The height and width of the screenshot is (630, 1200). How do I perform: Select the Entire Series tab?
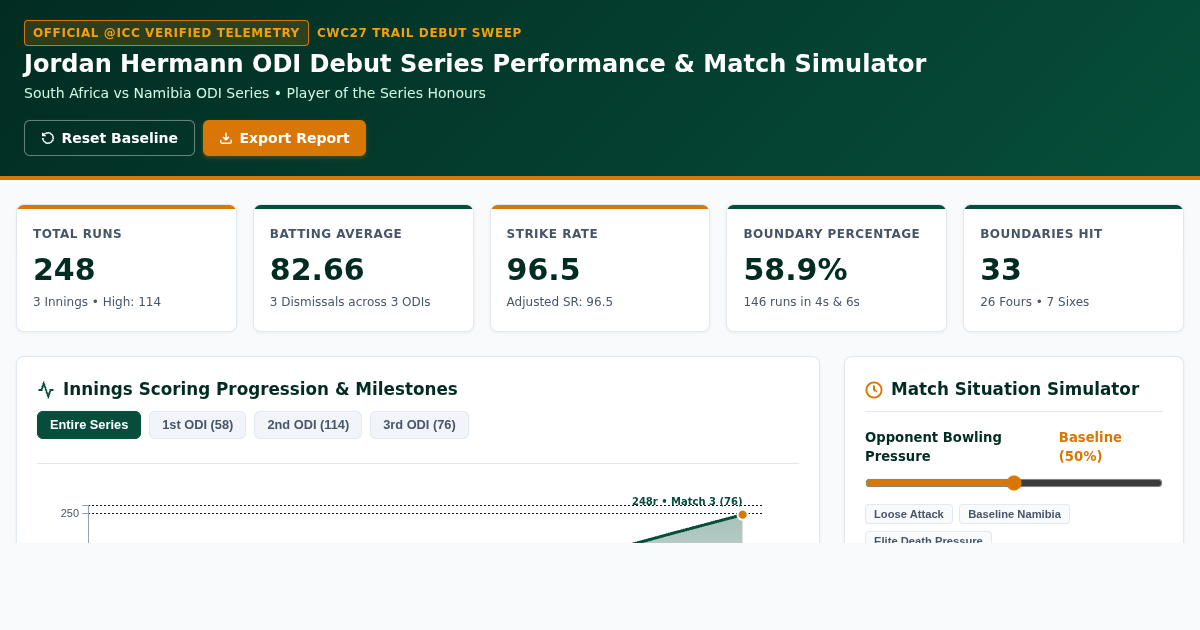89,425
